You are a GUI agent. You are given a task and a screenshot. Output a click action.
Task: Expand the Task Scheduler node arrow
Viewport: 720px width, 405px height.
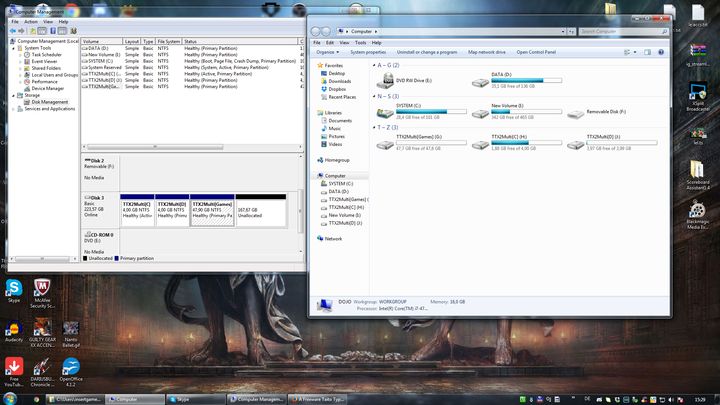pos(20,55)
